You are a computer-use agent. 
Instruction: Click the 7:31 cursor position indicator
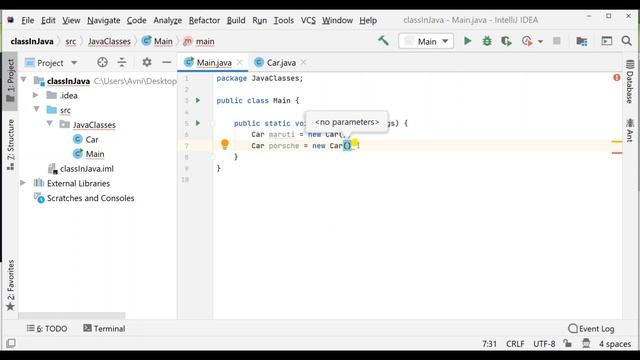point(489,344)
